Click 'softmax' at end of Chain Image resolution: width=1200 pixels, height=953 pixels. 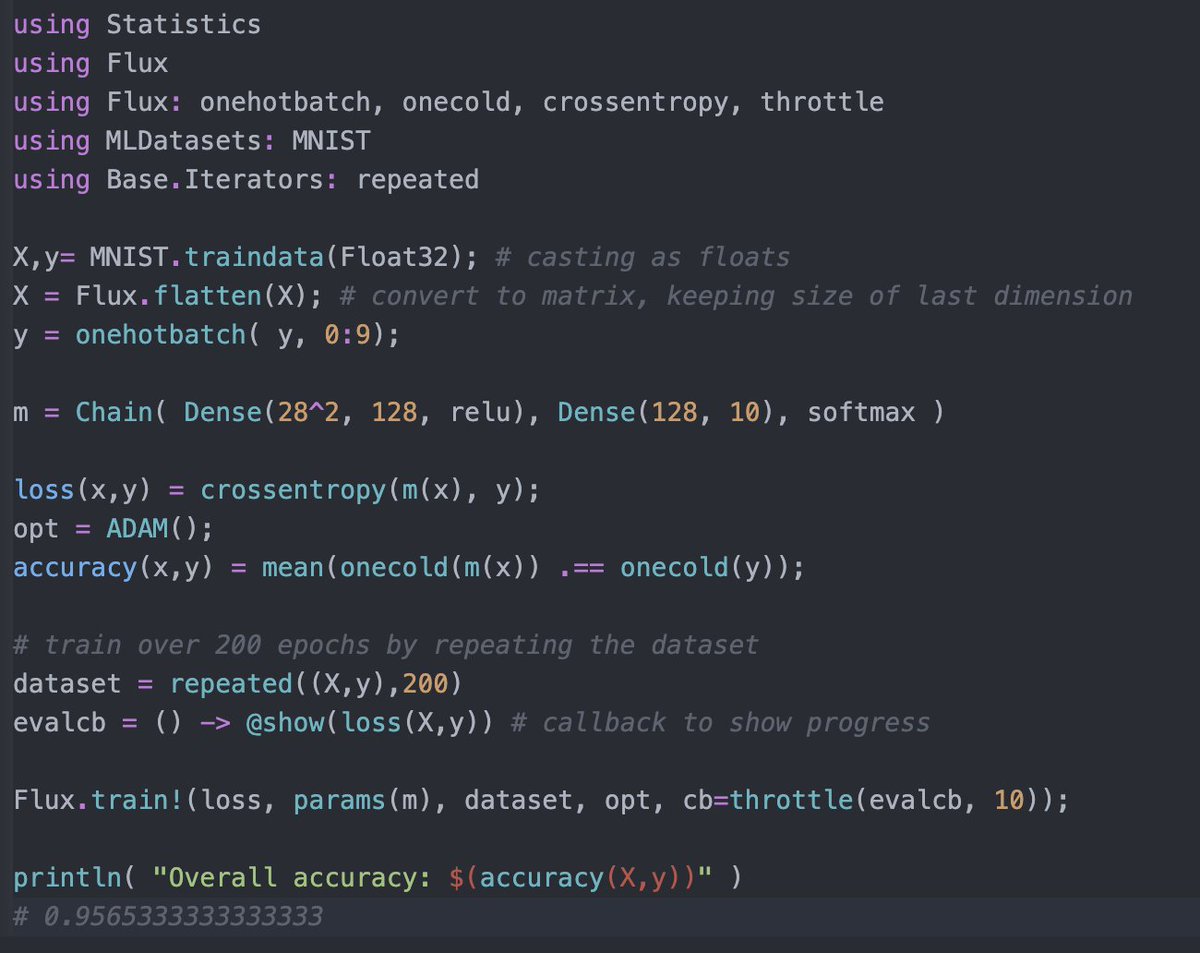point(861,412)
